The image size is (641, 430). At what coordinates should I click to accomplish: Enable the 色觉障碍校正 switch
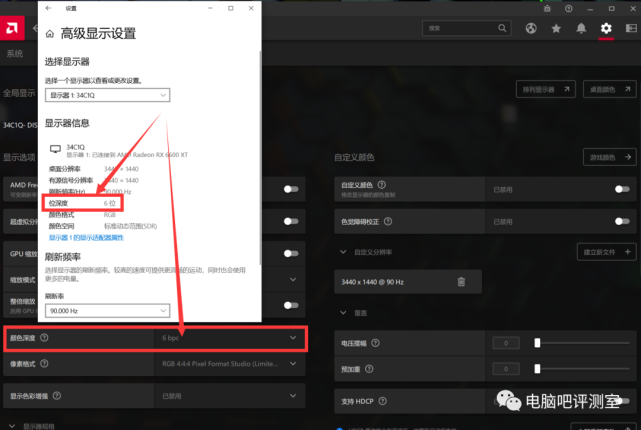coord(622,221)
